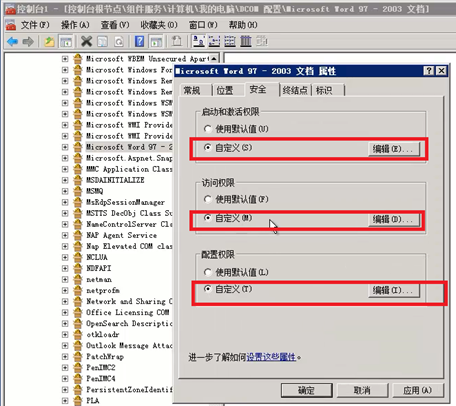456x406 pixels.
Task: Expand the PenIMC2 tree node
Action: coord(65,367)
